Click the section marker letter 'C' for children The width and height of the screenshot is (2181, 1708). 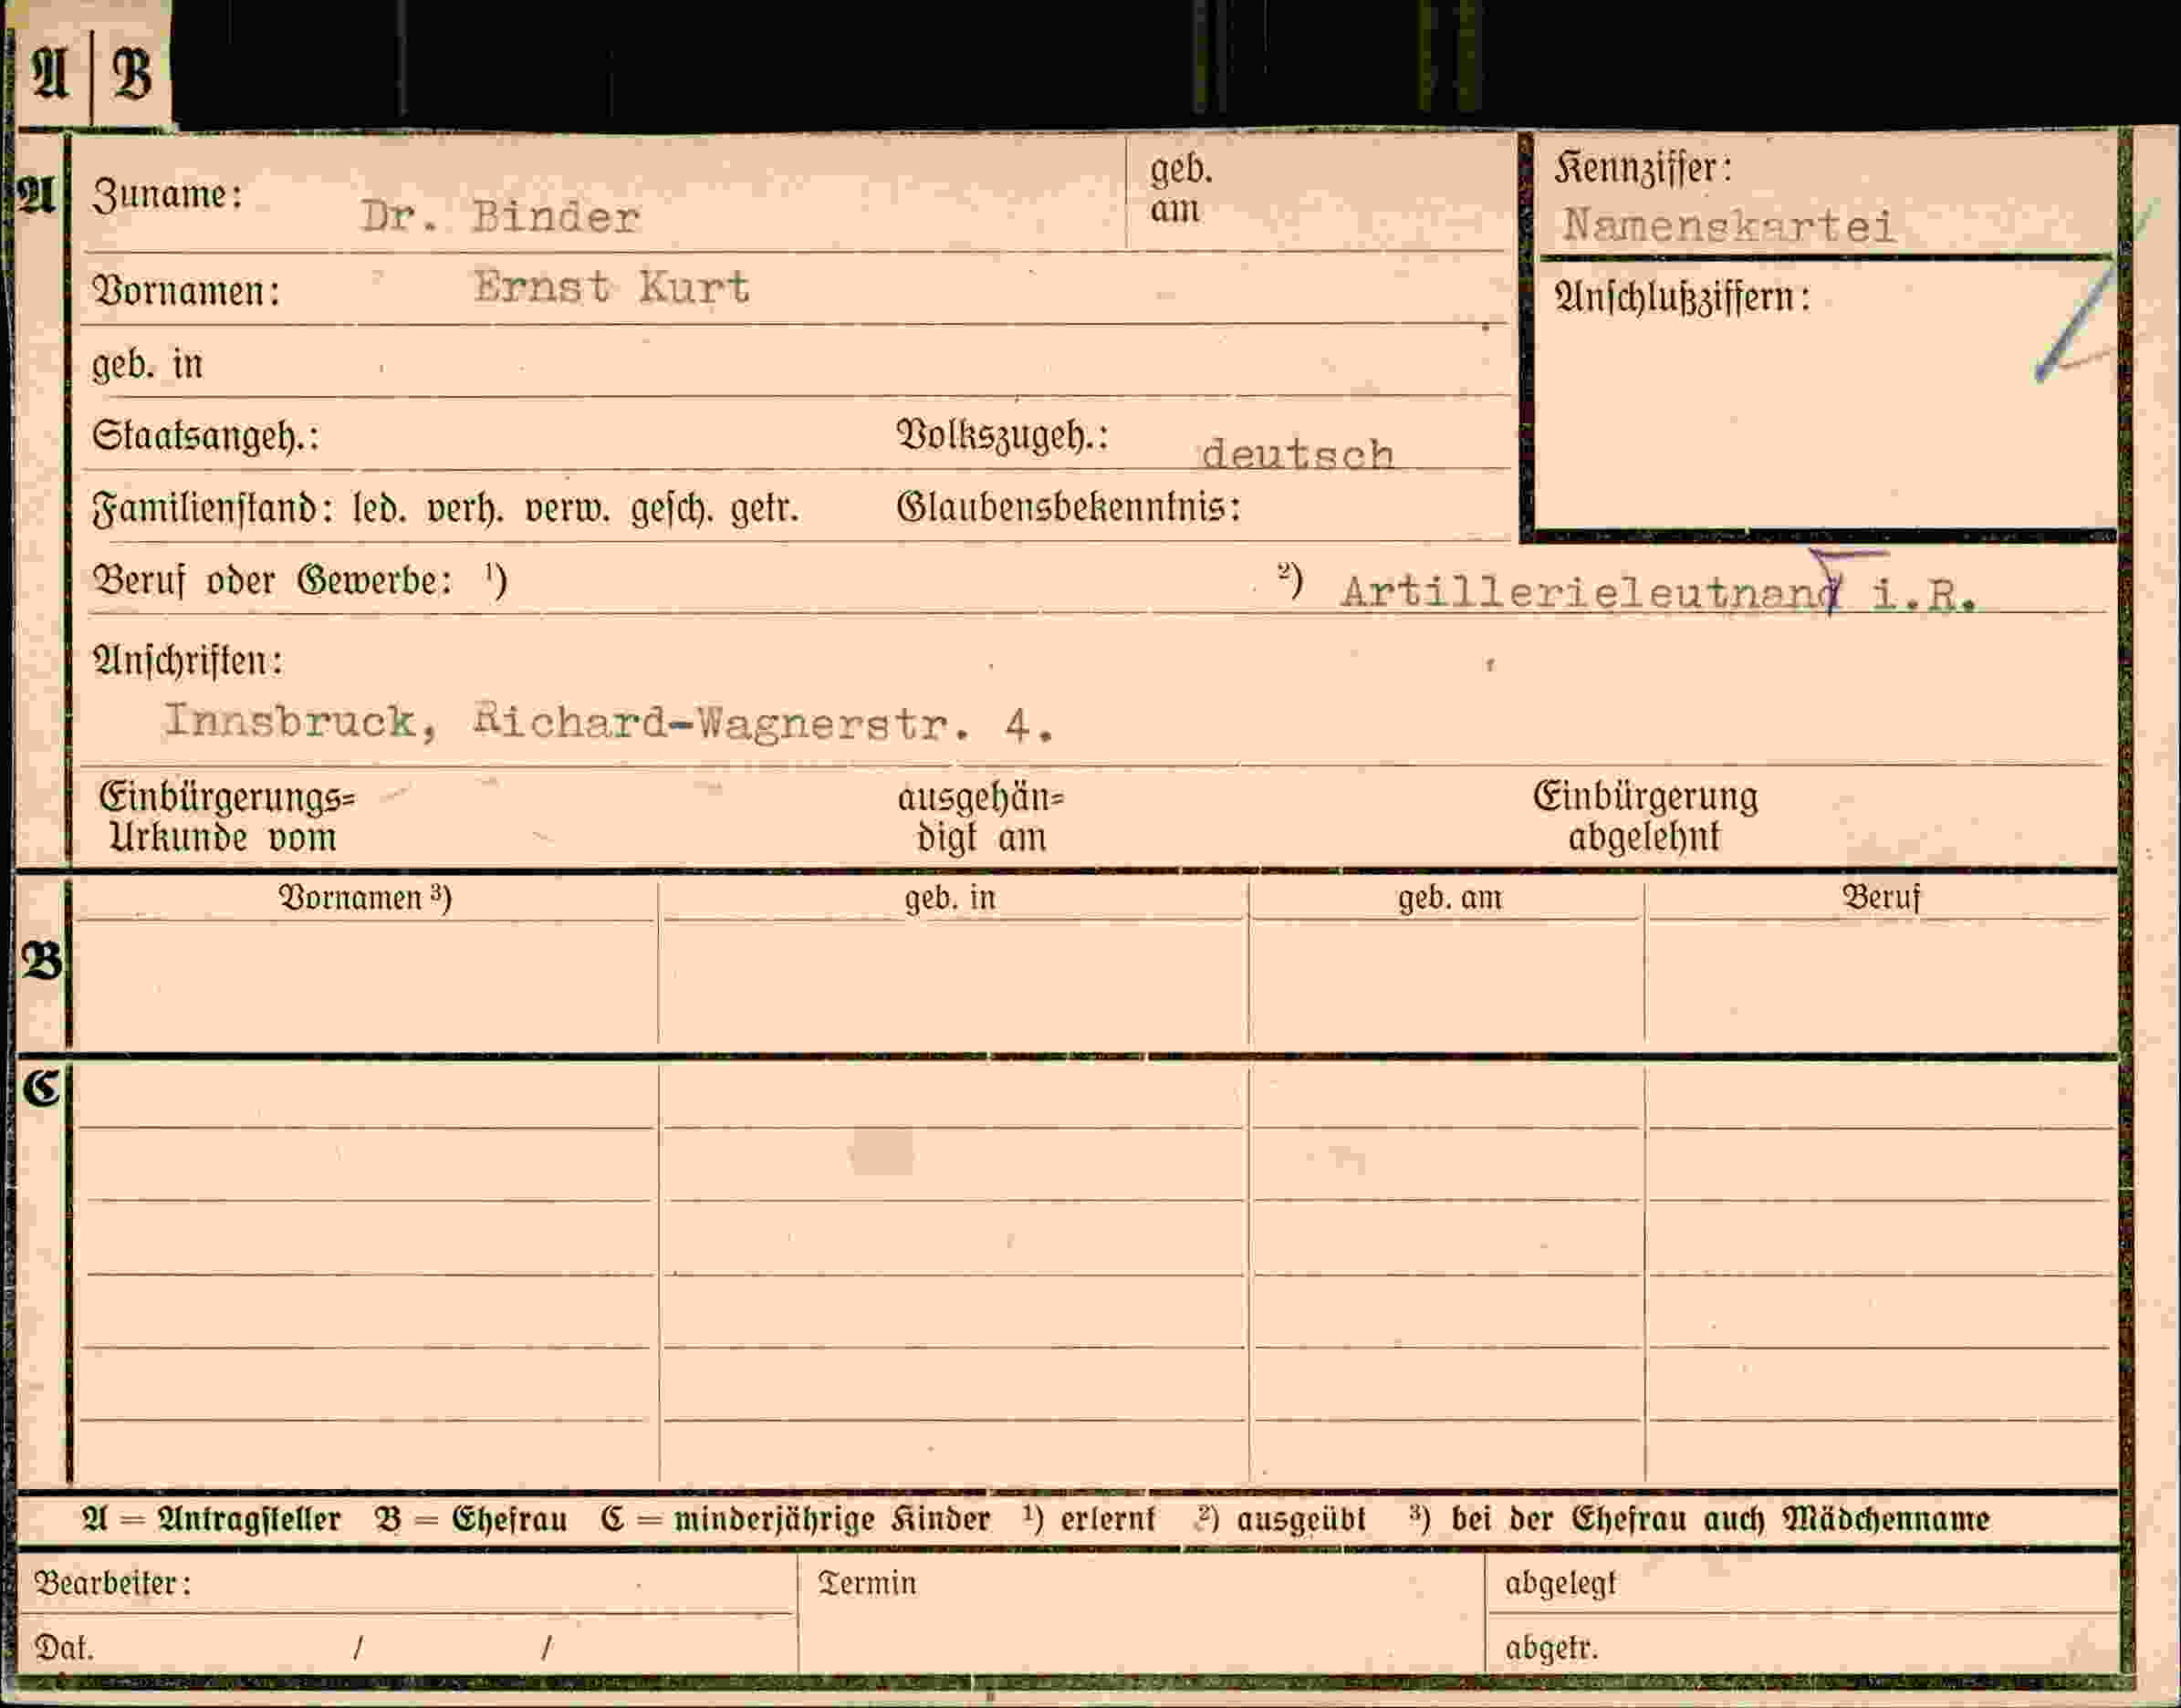[43, 1087]
